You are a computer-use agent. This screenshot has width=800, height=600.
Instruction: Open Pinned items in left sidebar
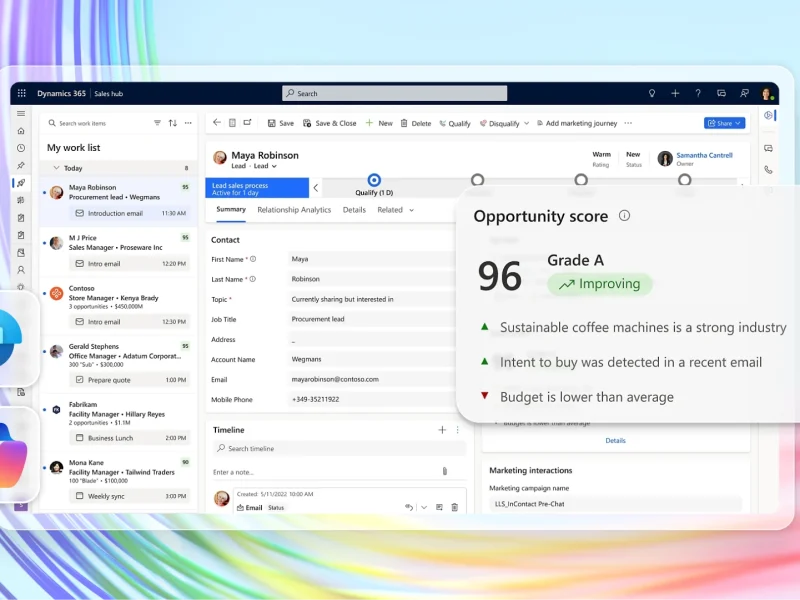point(21,165)
